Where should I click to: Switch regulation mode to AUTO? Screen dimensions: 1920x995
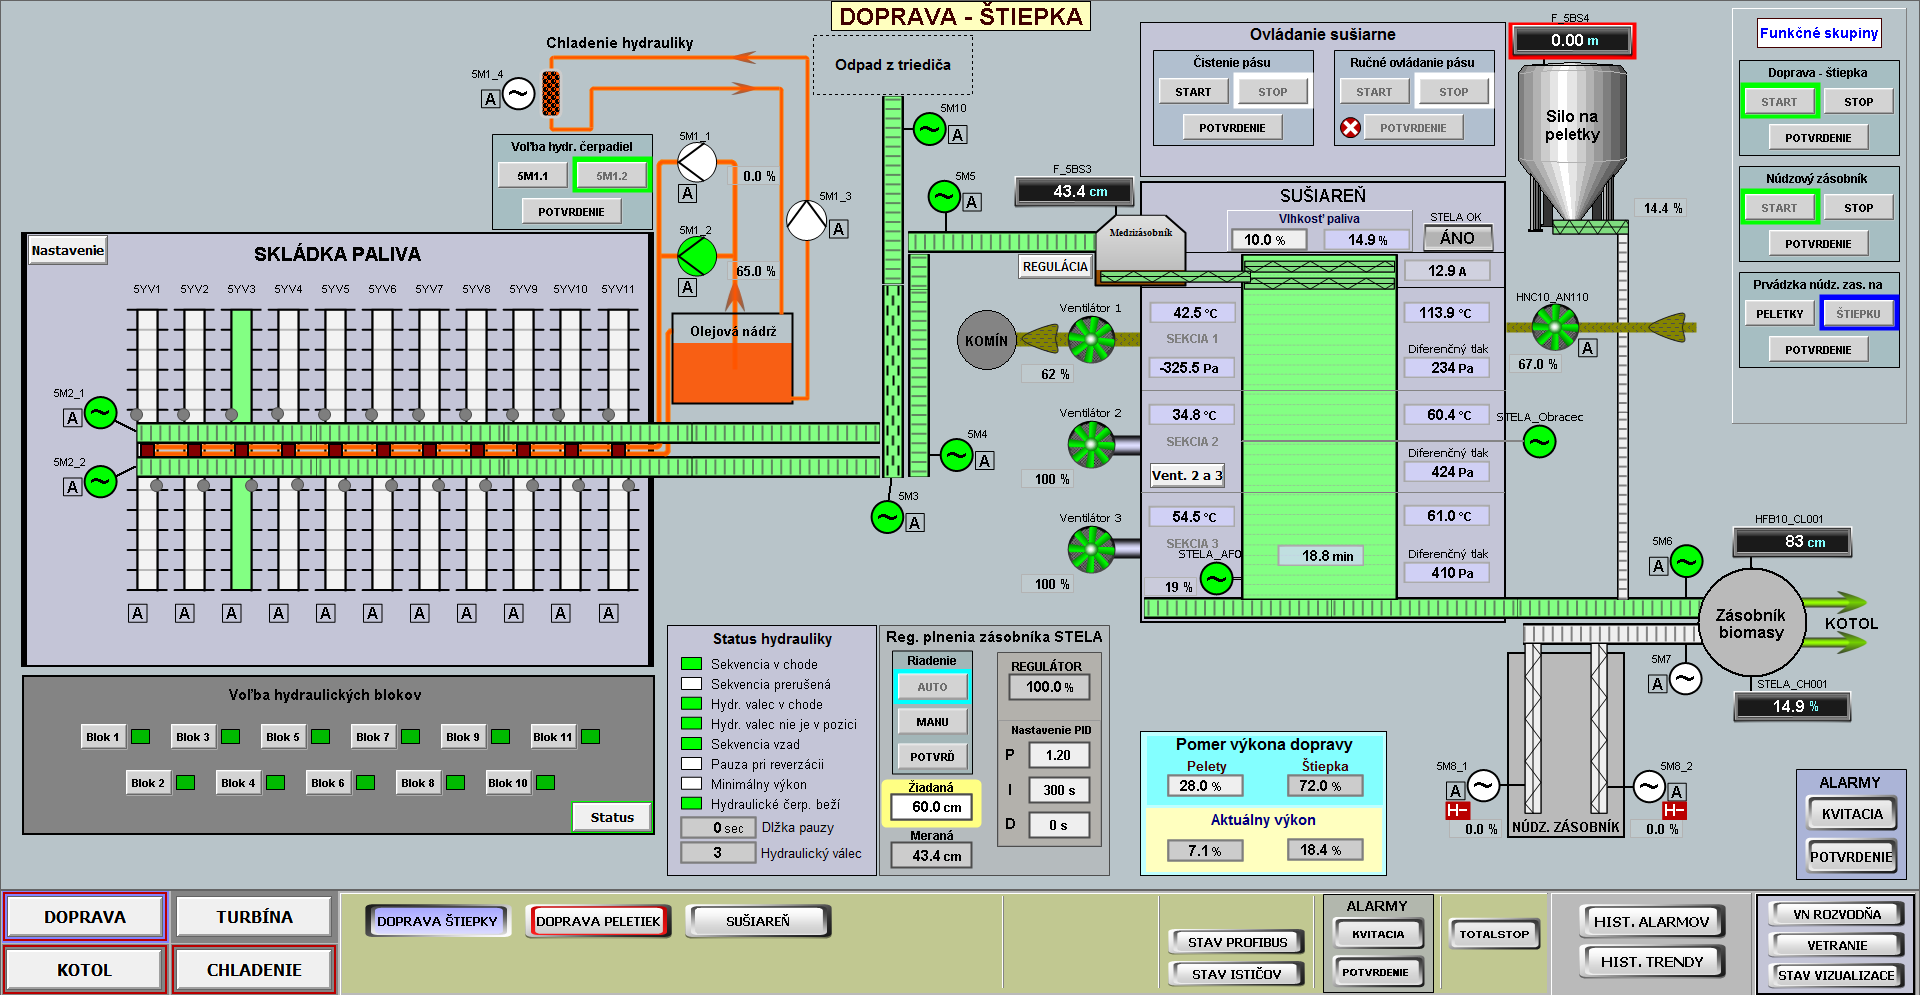tap(932, 687)
